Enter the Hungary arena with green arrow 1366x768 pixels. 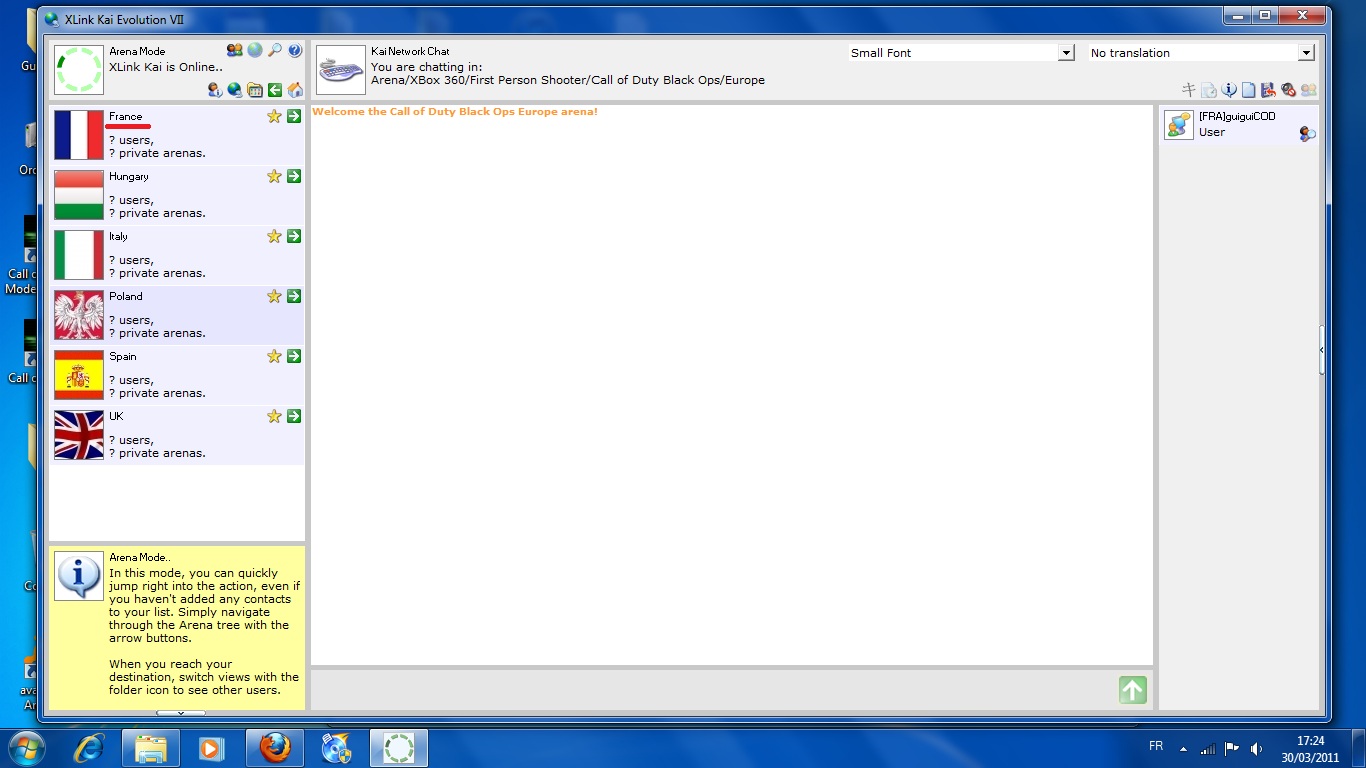click(294, 176)
